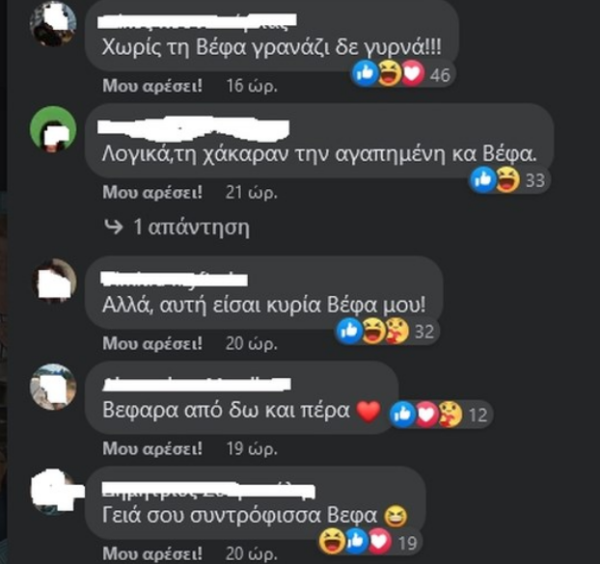Like the comment posted 16 ώρ. ago

152,86
